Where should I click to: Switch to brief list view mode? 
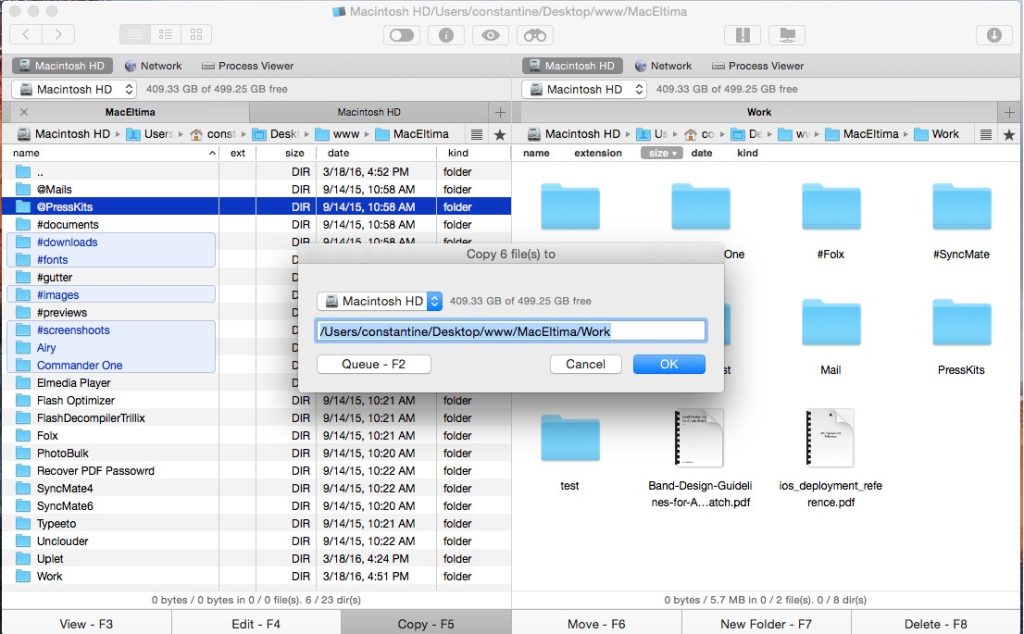[165, 34]
